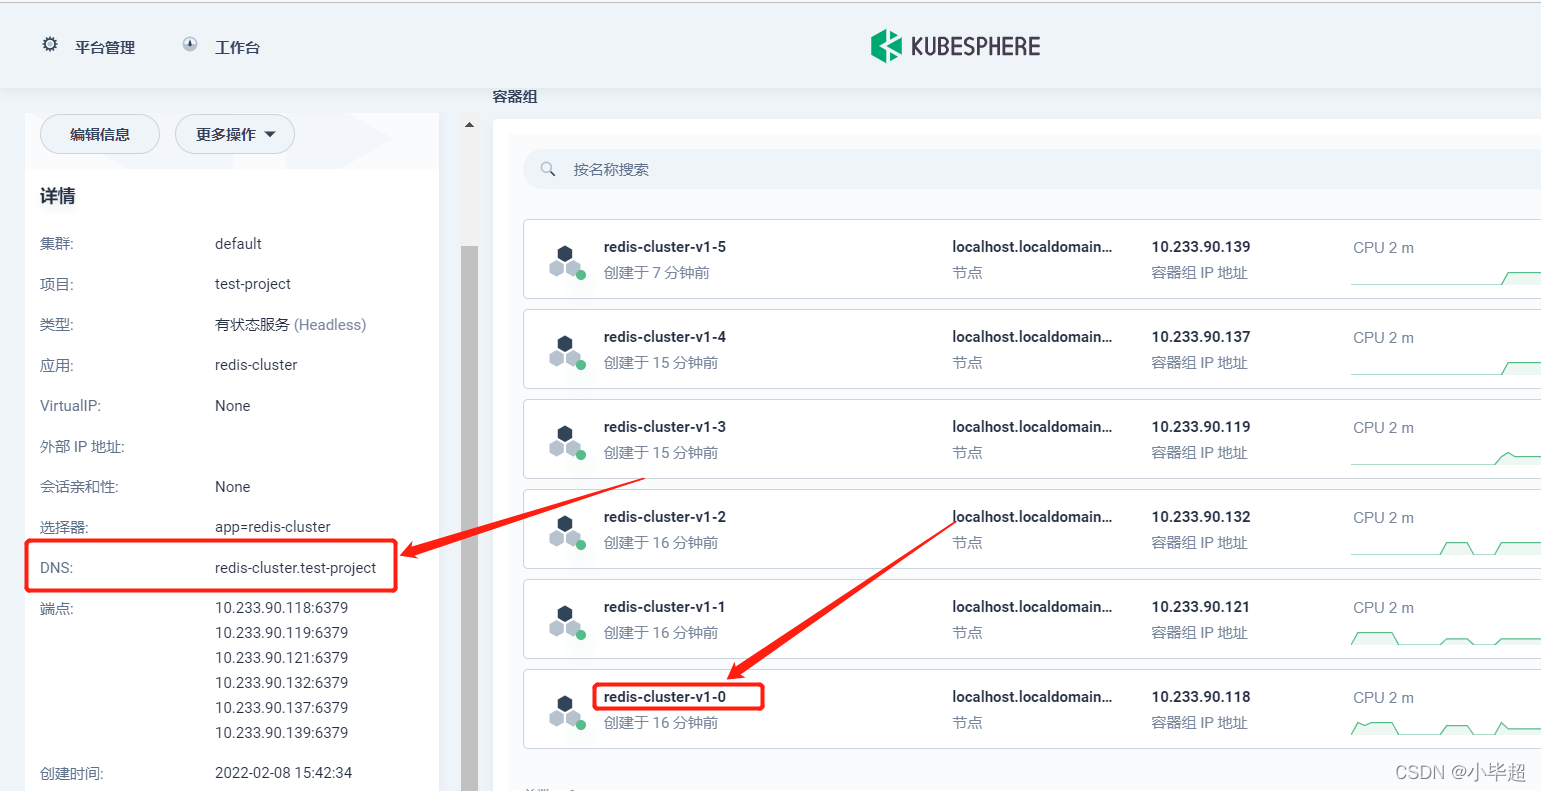Click the project value test-project
Image resolution: width=1541 pixels, height=791 pixels.
pos(253,284)
